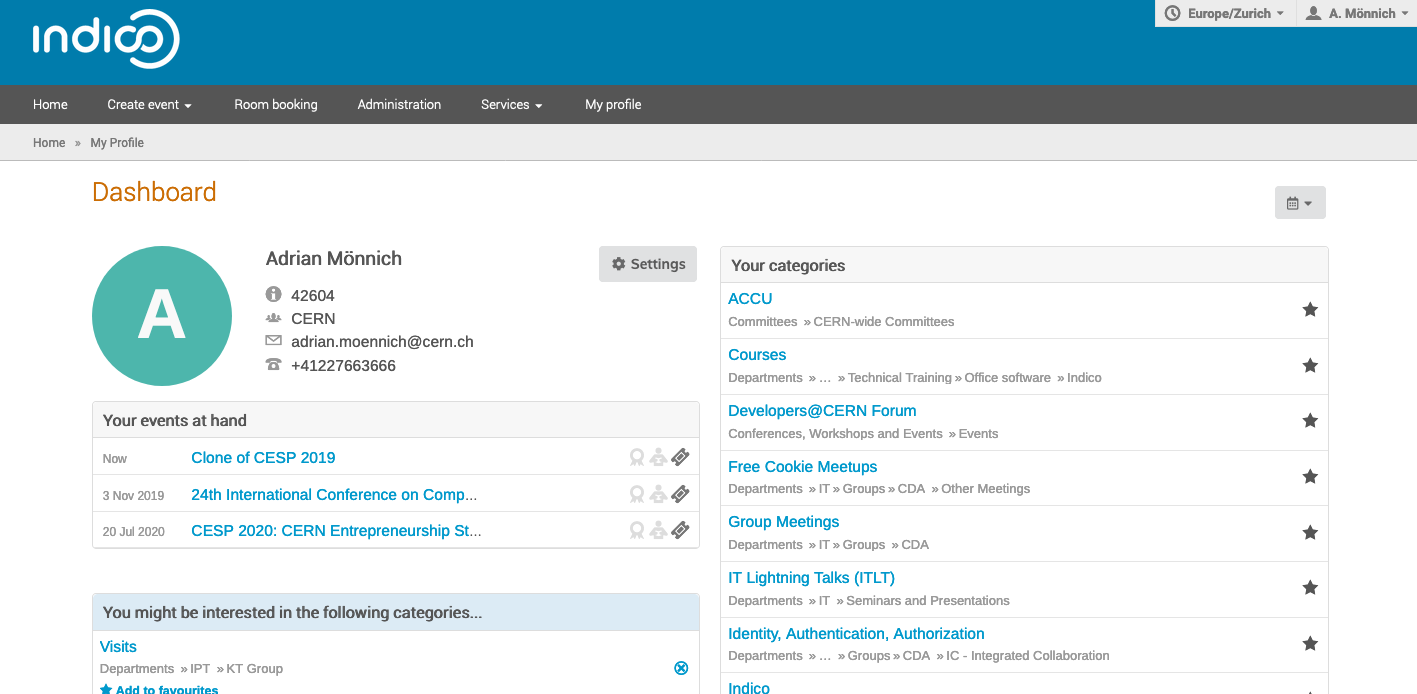Toggle the star for Developers@CERN Forum

[x=1310, y=421]
